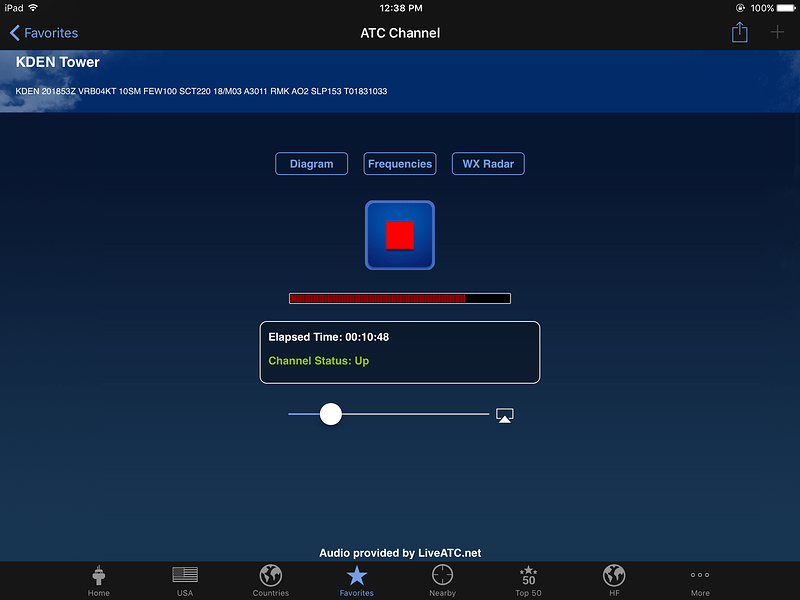Stop the audio stream playback

(399, 235)
